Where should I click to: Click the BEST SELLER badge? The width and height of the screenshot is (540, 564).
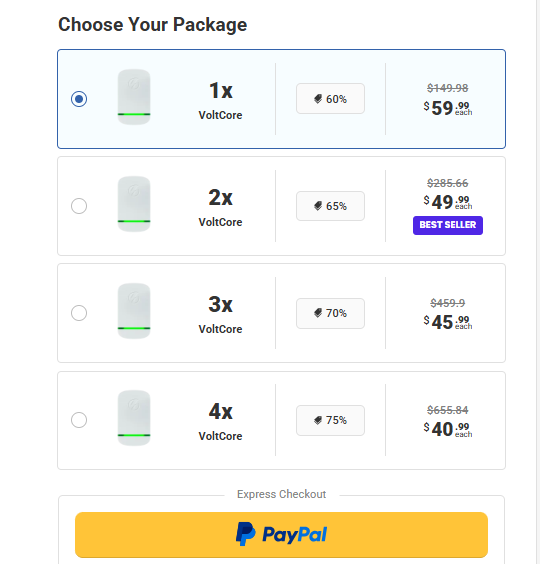(448, 225)
